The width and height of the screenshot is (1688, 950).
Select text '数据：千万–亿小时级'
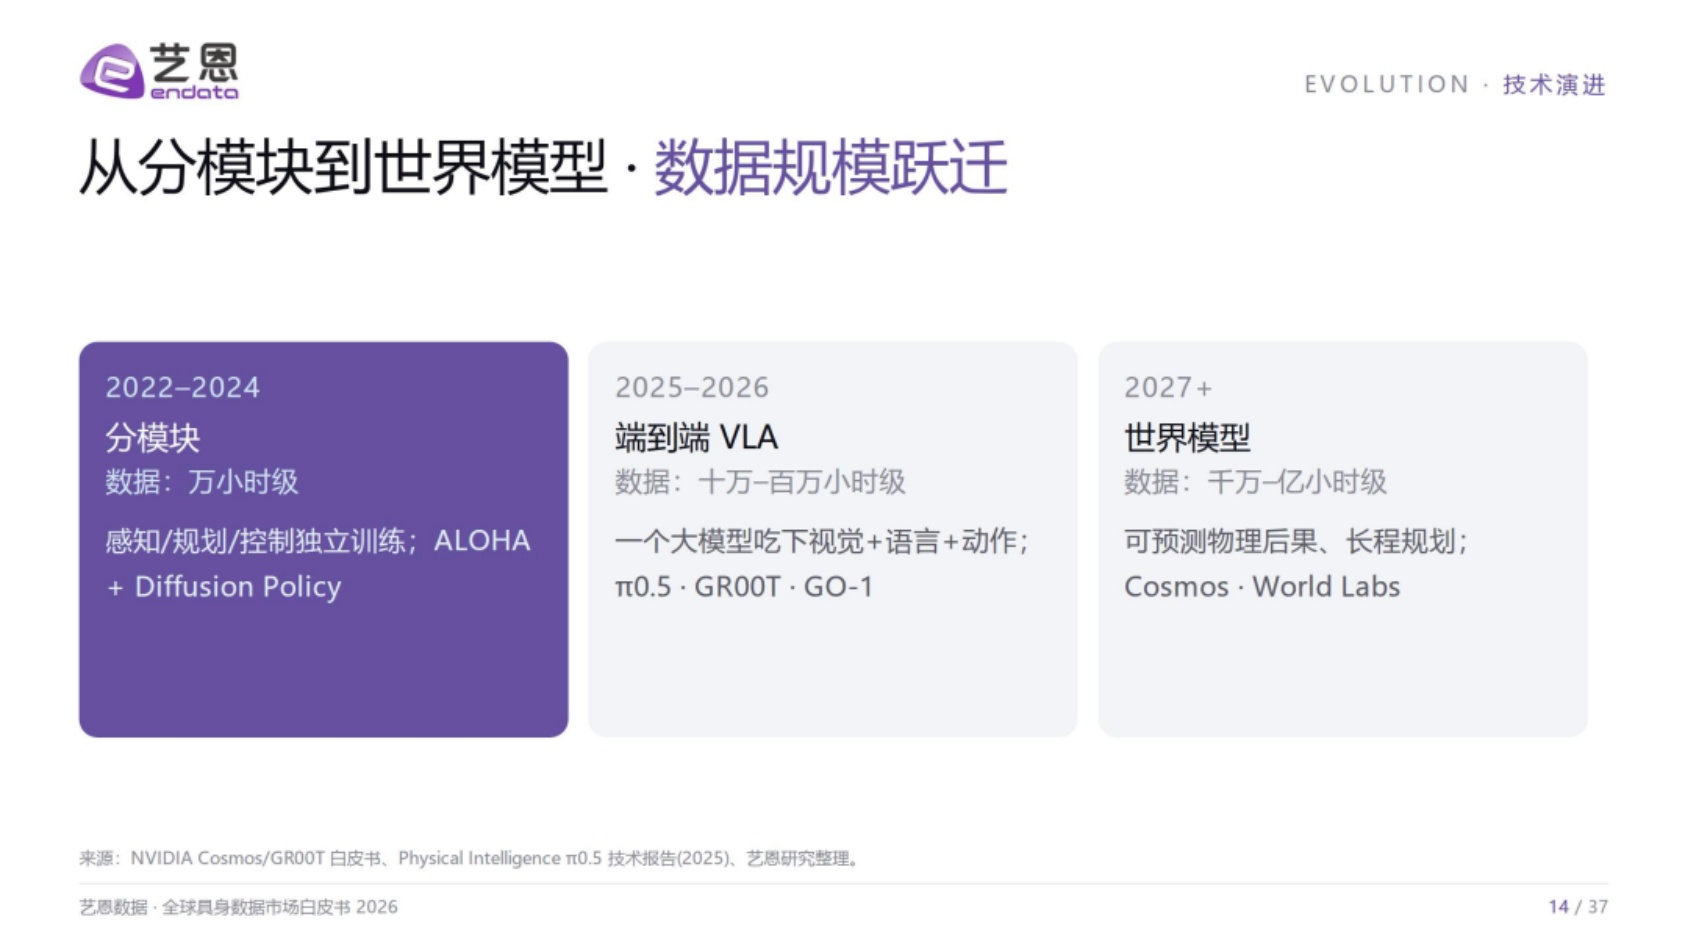1255,482
